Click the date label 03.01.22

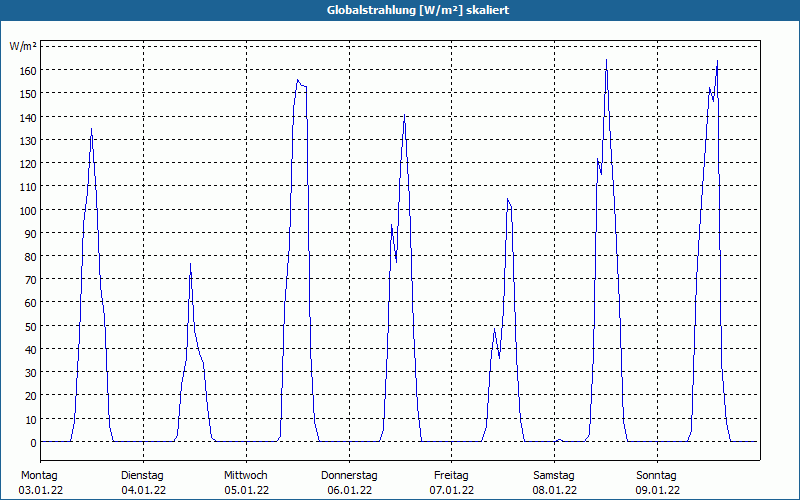tap(41, 490)
